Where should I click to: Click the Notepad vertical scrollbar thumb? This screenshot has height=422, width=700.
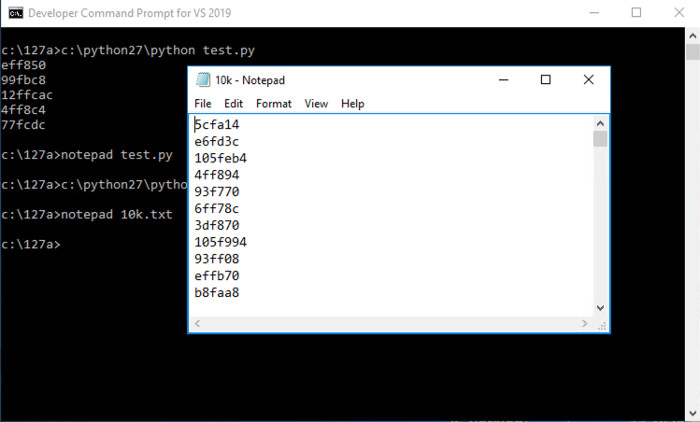pyautogui.click(x=600, y=139)
